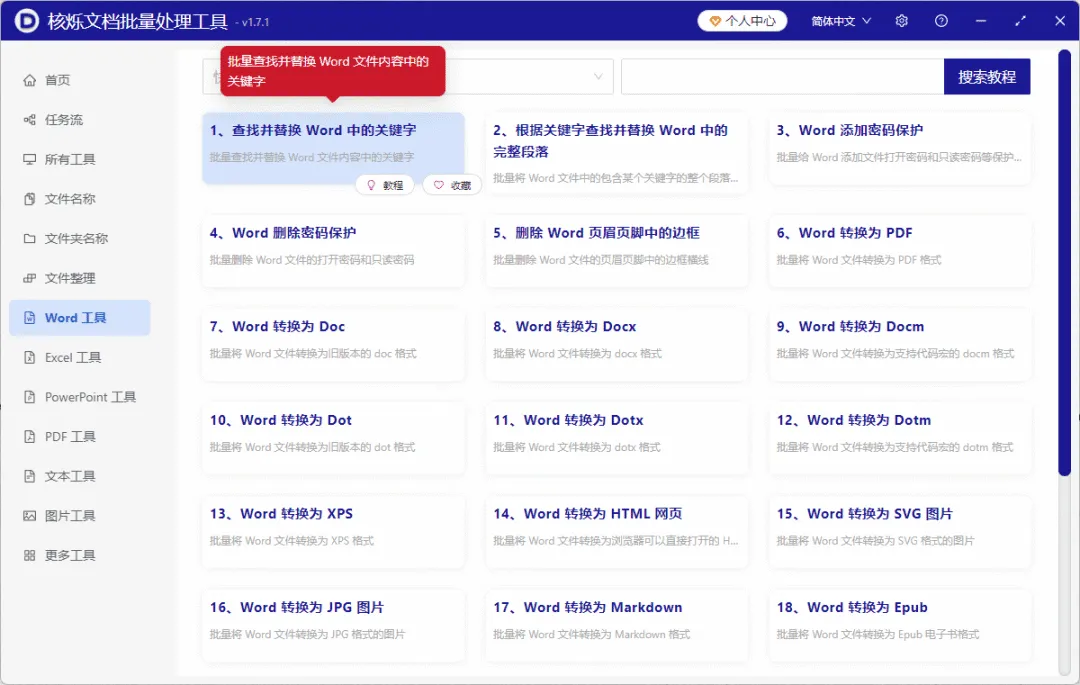The height and width of the screenshot is (685, 1080).
Task: Click the Excel file icon in sidebar
Action: click(30, 357)
